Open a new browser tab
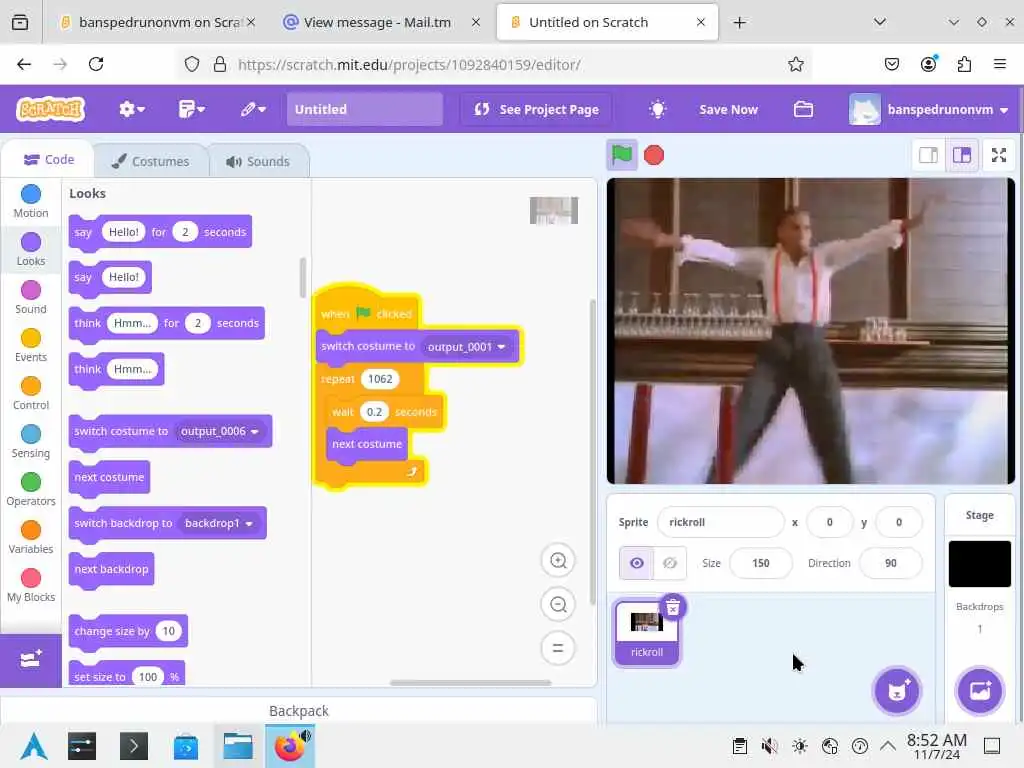 [x=739, y=22]
